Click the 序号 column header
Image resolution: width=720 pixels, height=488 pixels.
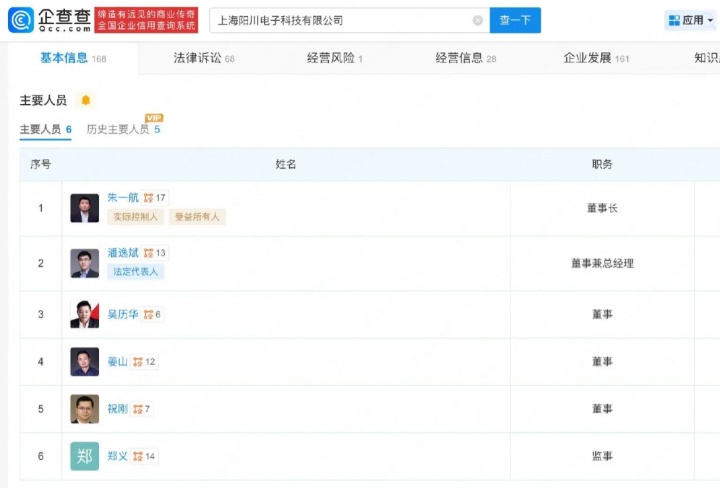(40, 164)
